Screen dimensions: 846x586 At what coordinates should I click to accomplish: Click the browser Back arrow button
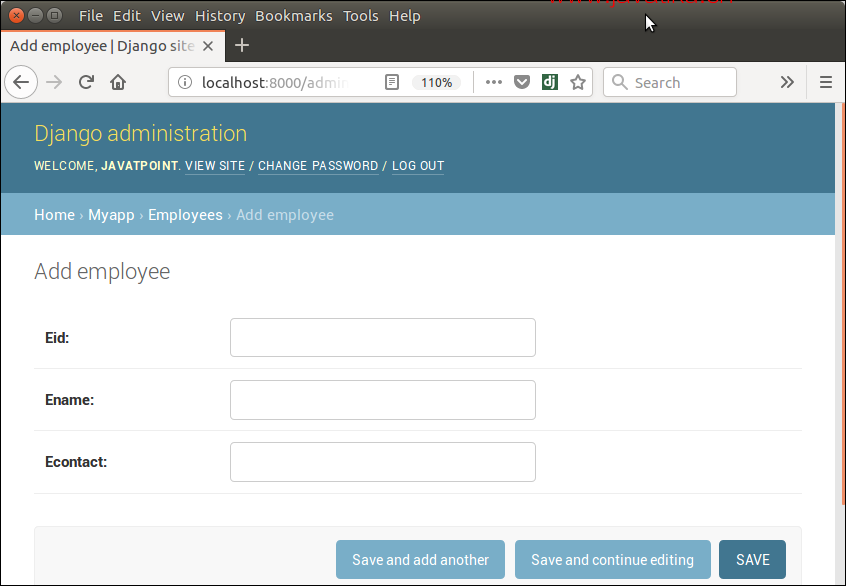[x=22, y=83]
